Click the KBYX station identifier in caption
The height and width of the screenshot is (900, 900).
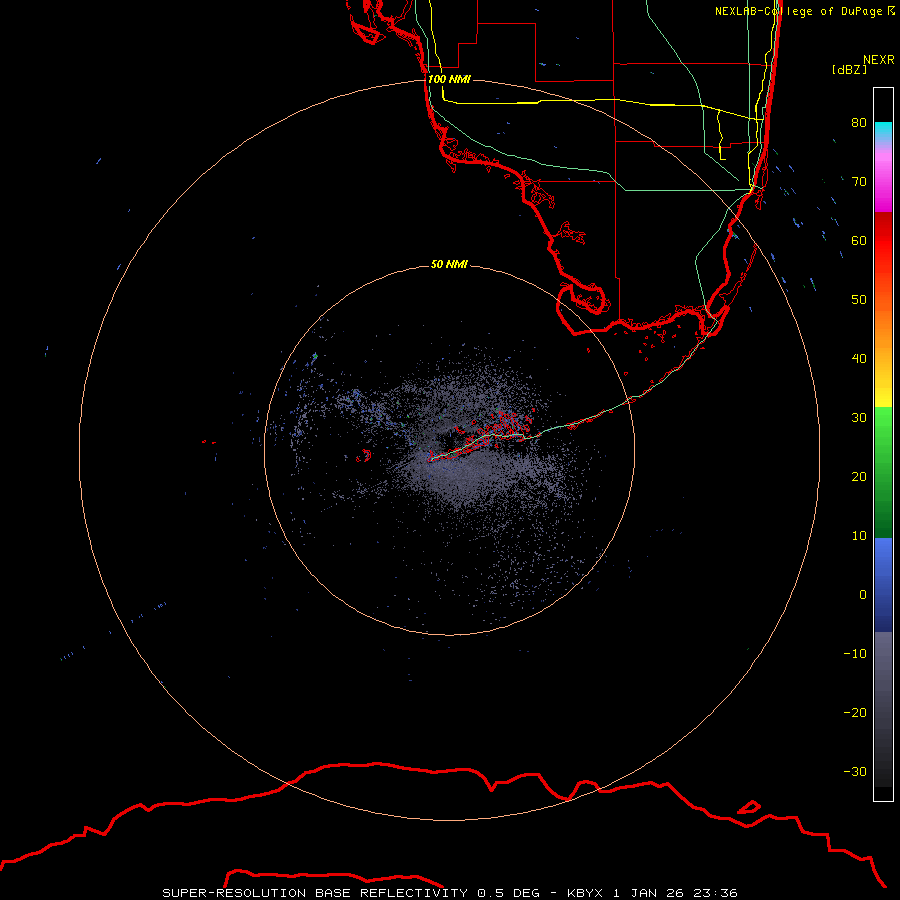(584, 893)
